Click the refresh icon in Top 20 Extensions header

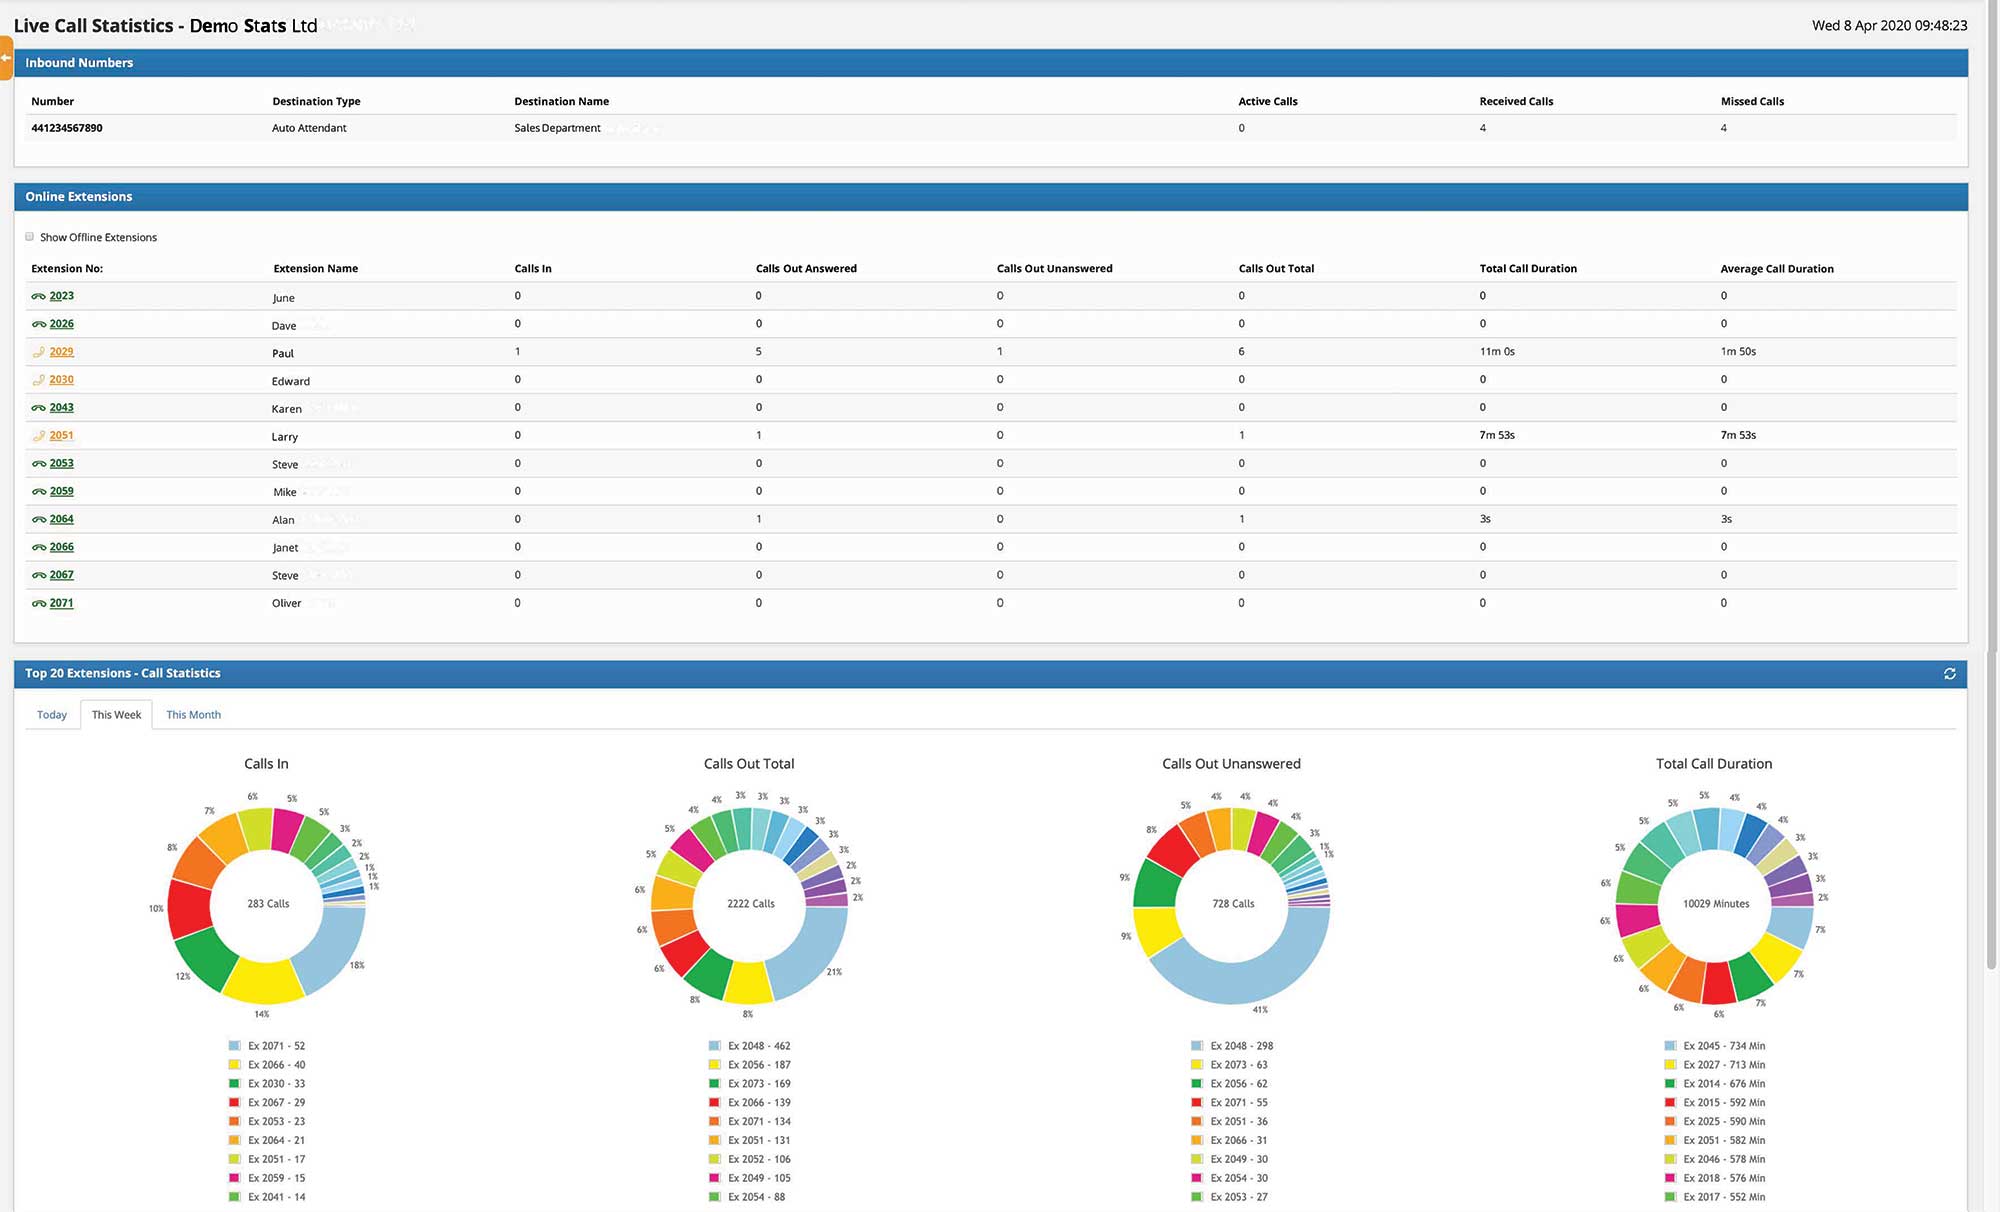coord(1949,674)
